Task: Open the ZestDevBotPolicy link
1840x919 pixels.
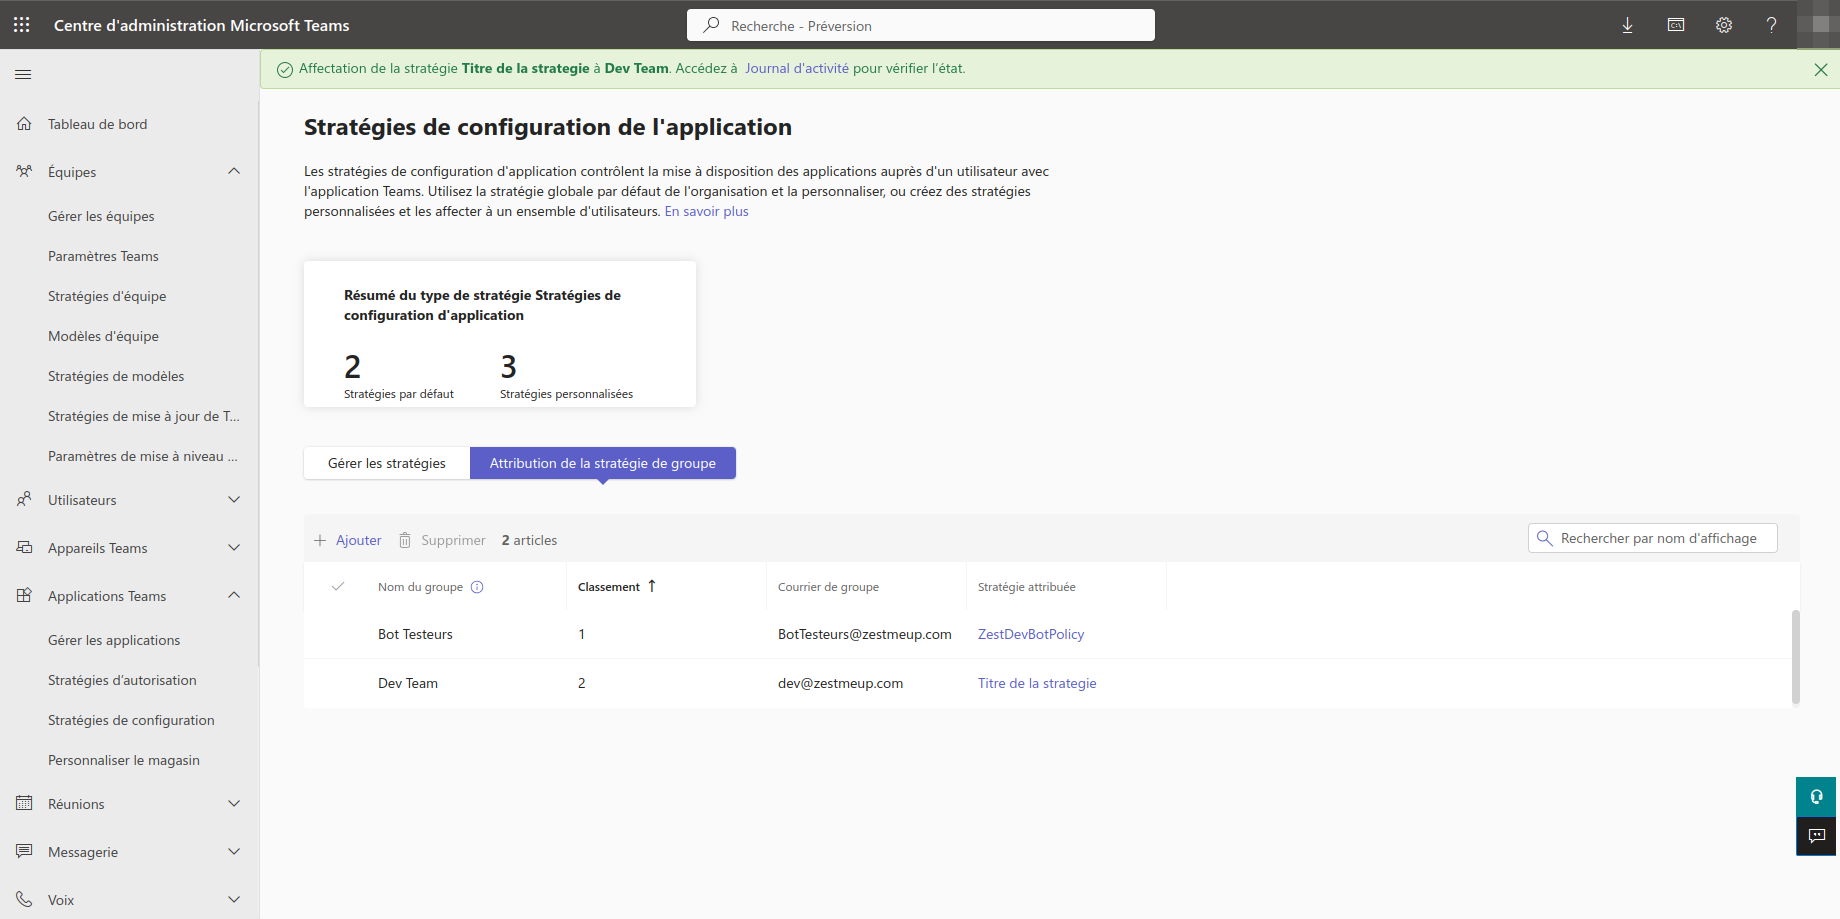Action: [1030, 634]
